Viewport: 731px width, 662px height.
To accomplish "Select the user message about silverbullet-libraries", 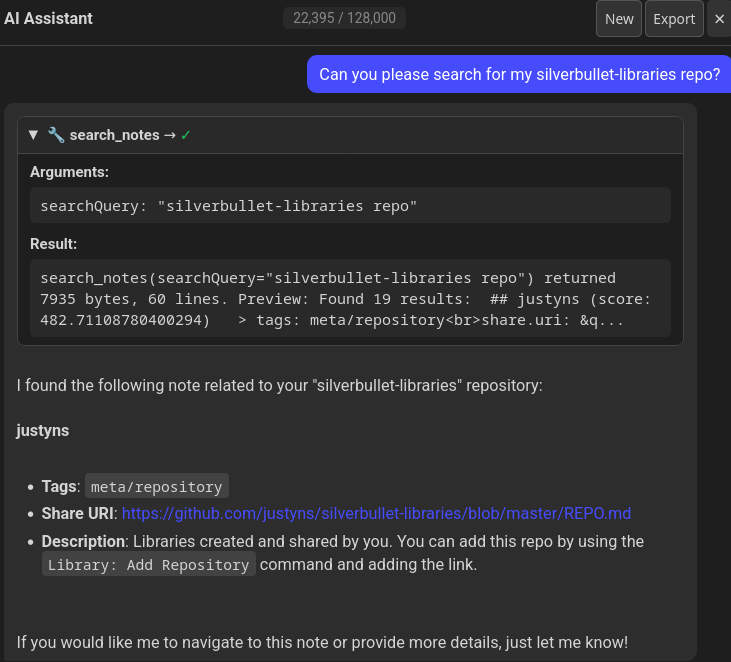I will (x=519, y=74).
